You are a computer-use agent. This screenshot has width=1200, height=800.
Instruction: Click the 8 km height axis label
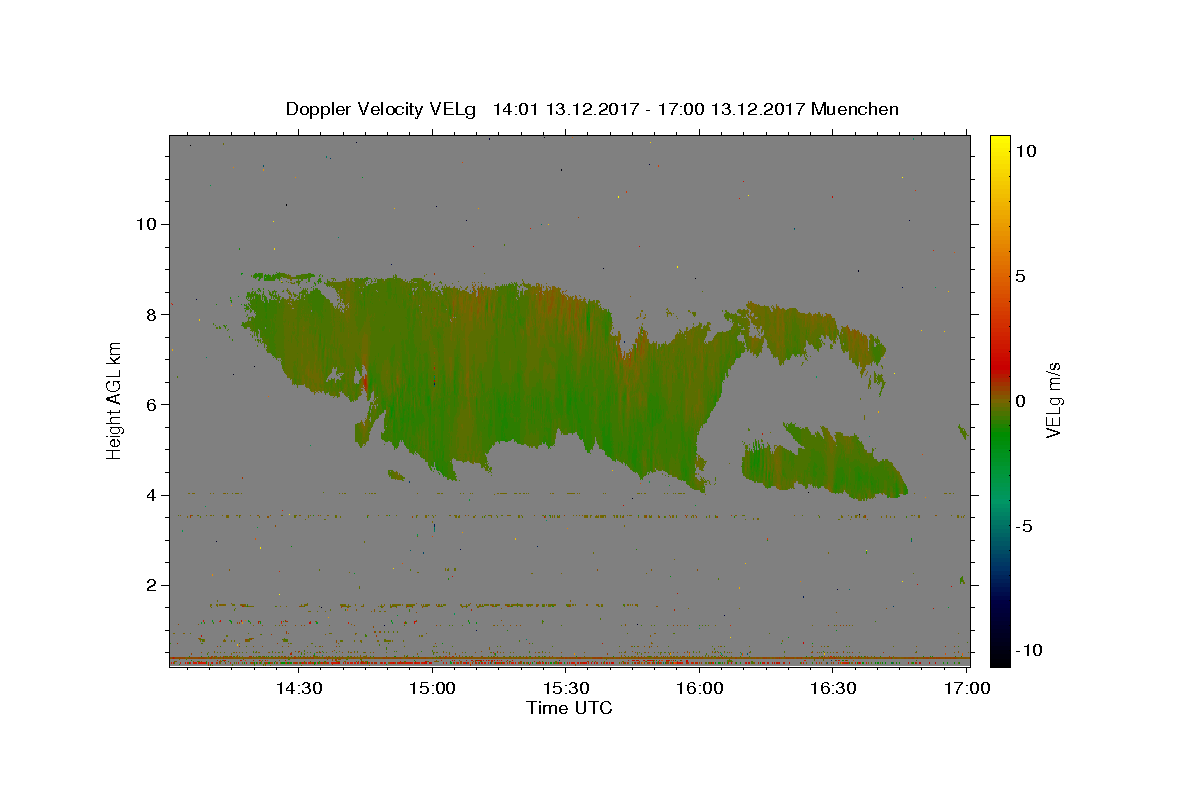click(x=151, y=314)
